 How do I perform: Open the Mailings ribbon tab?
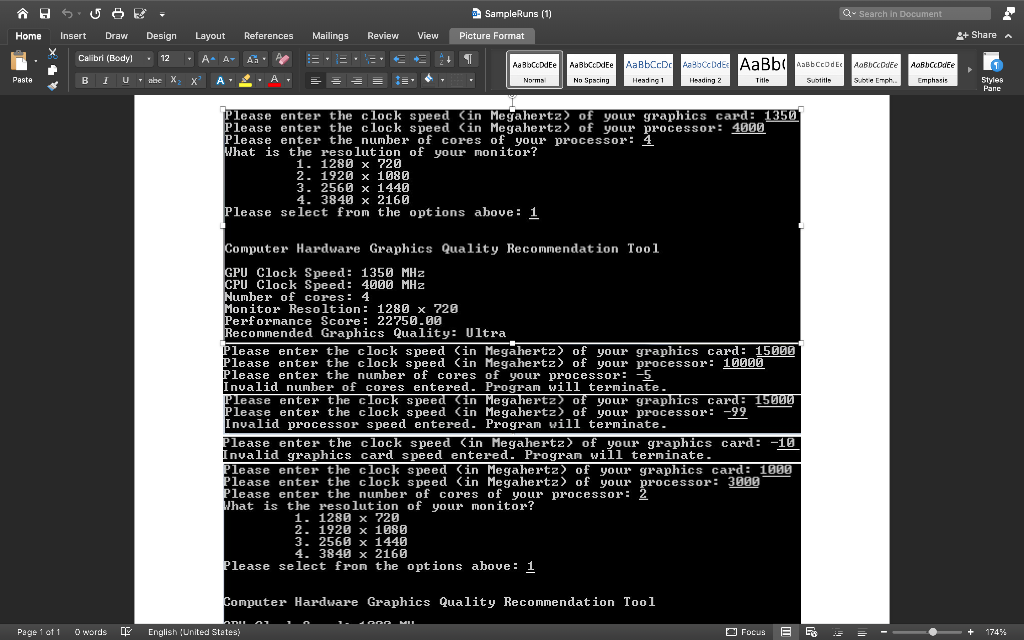click(330, 35)
